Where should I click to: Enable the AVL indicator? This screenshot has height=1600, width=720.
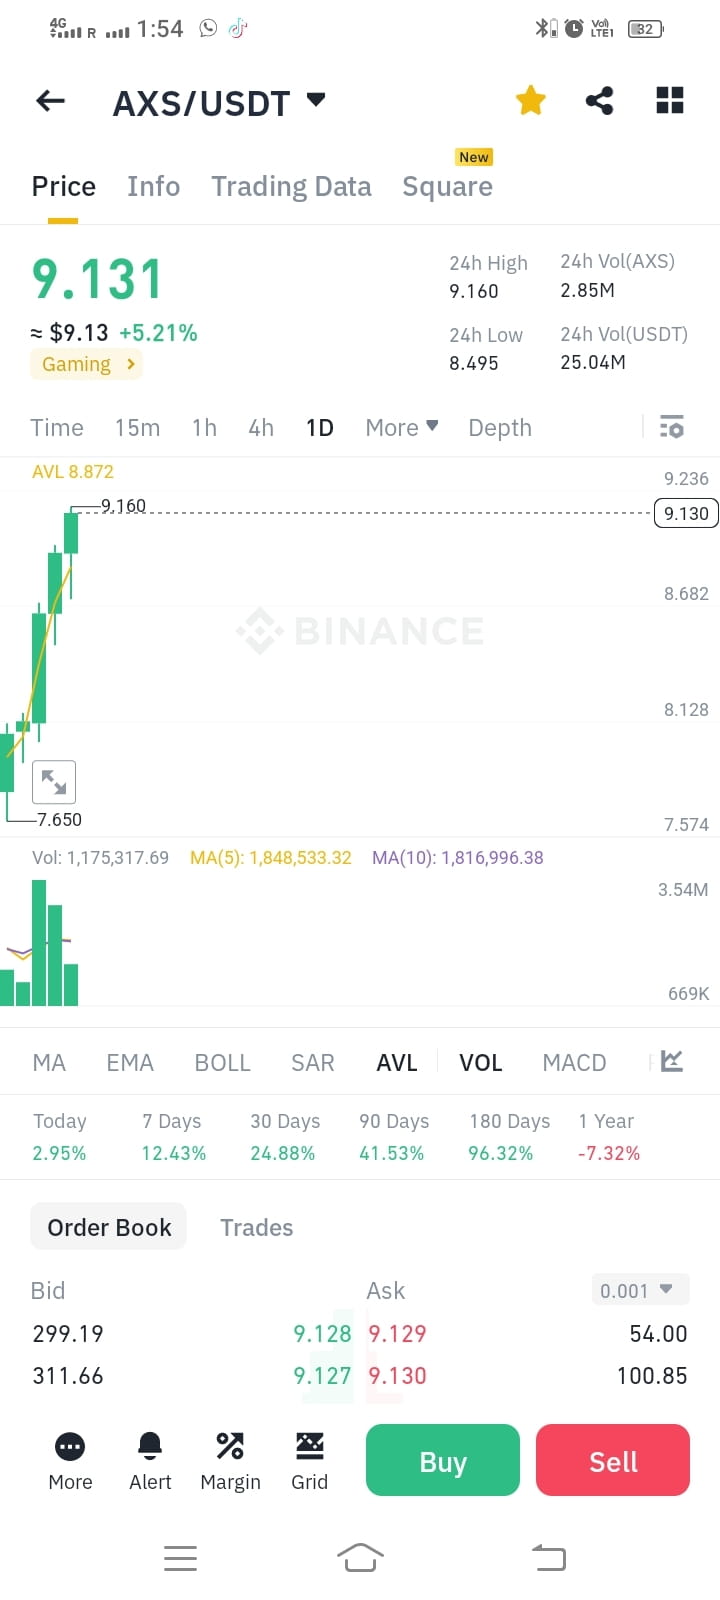click(397, 1062)
